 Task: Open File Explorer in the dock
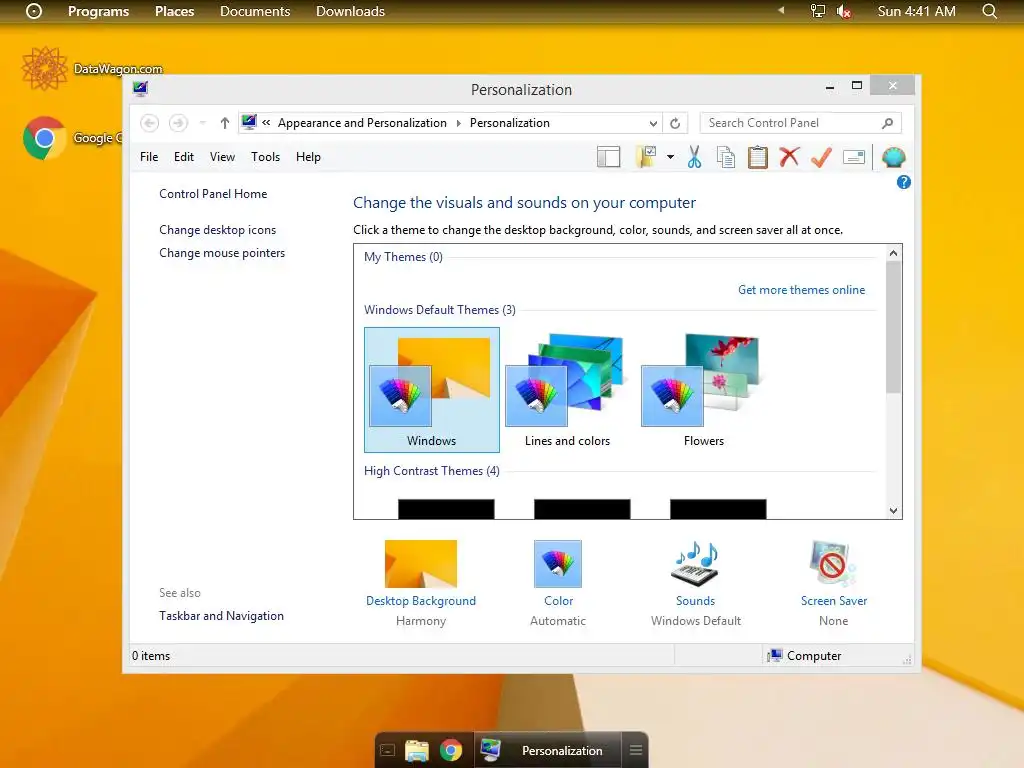(x=417, y=750)
